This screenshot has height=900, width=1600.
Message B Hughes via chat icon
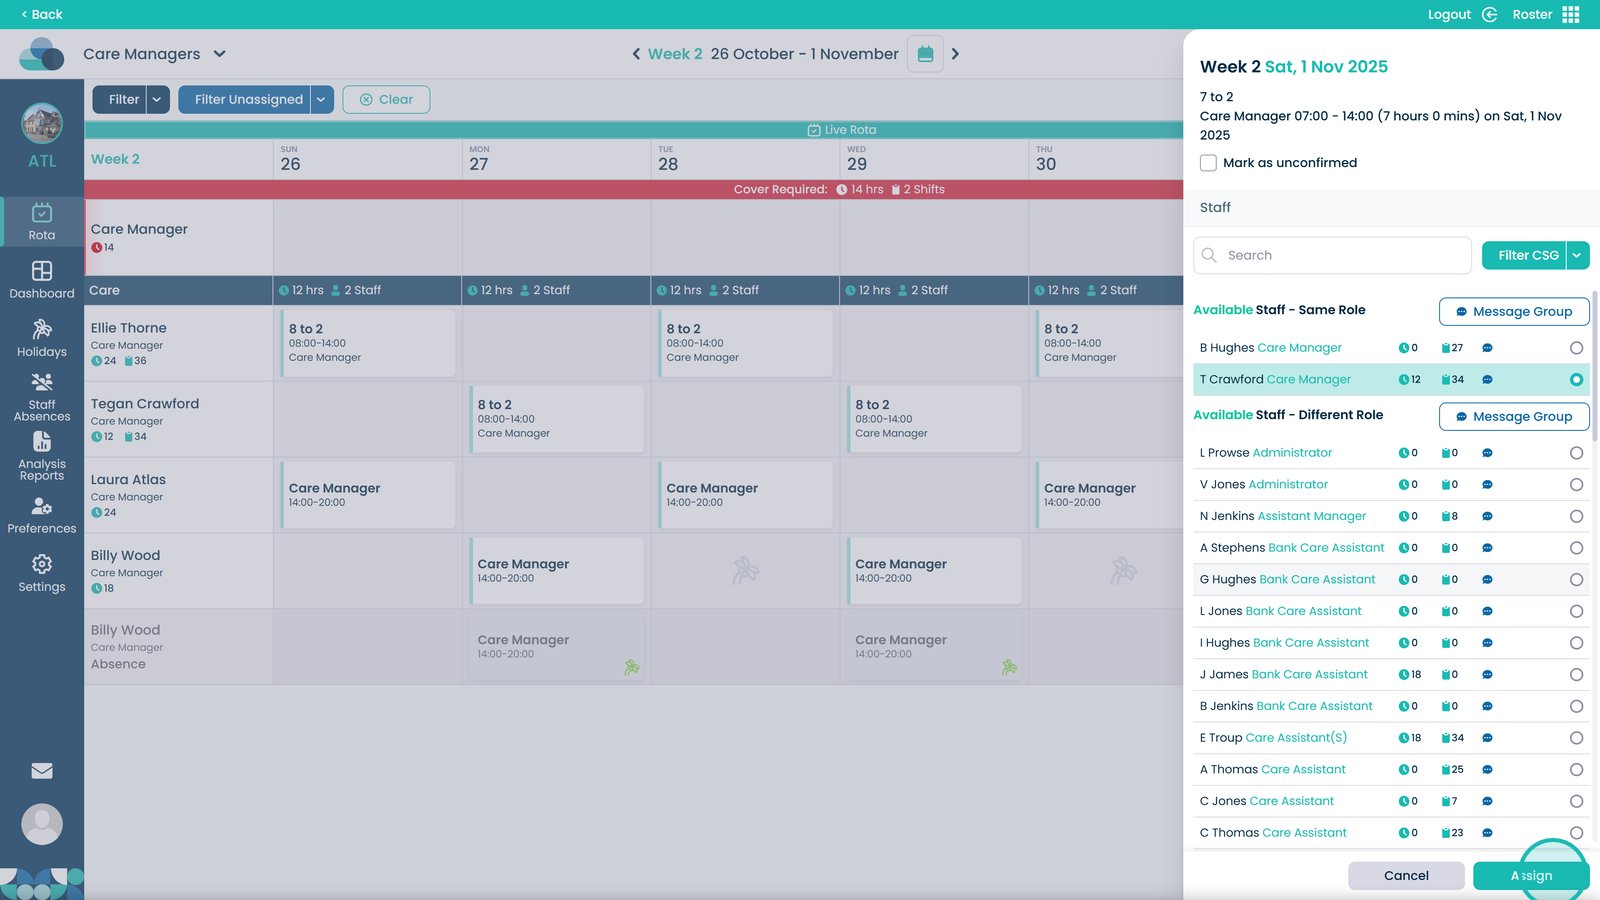point(1487,348)
